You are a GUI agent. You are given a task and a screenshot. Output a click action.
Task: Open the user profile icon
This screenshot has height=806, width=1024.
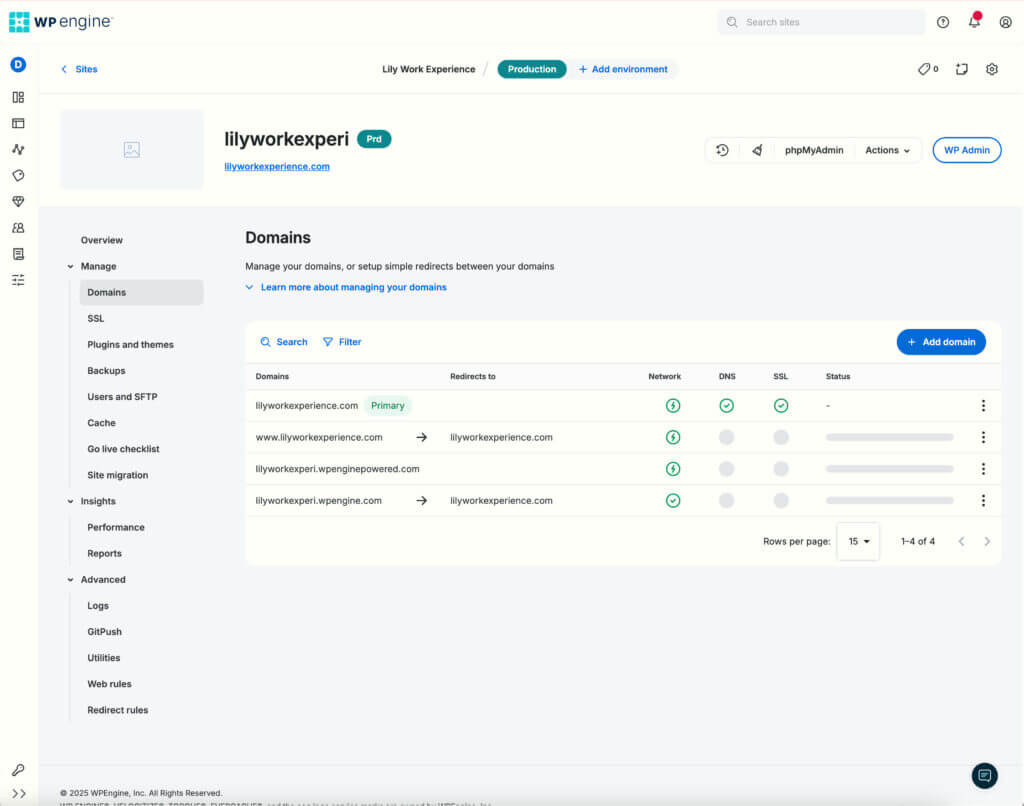pos(1005,22)
